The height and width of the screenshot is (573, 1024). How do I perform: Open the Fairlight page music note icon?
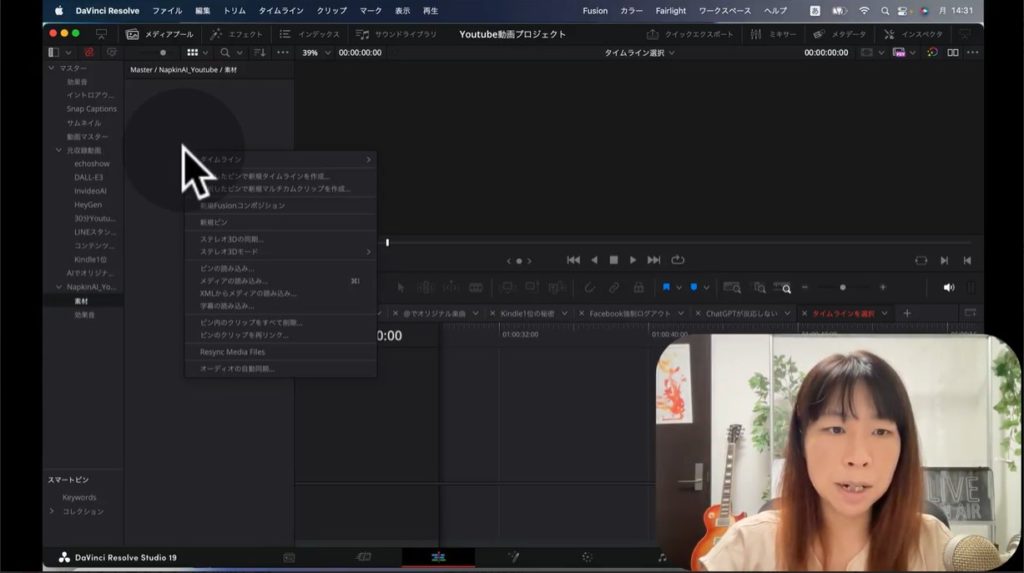tap(662, 557)
